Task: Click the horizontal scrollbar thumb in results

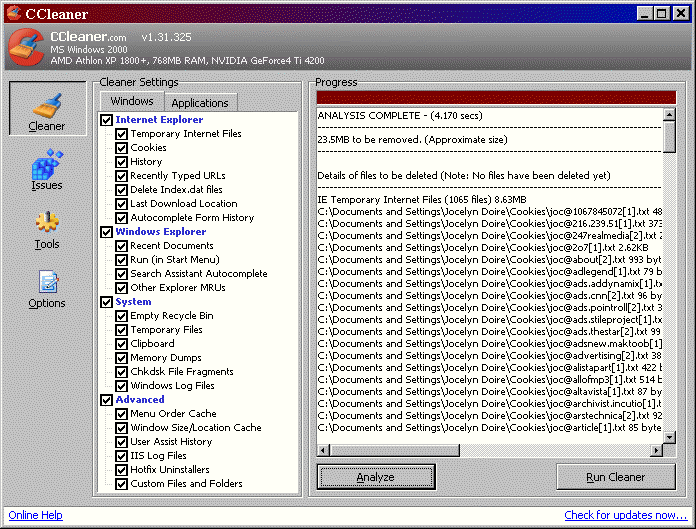Action: [395, 450]
